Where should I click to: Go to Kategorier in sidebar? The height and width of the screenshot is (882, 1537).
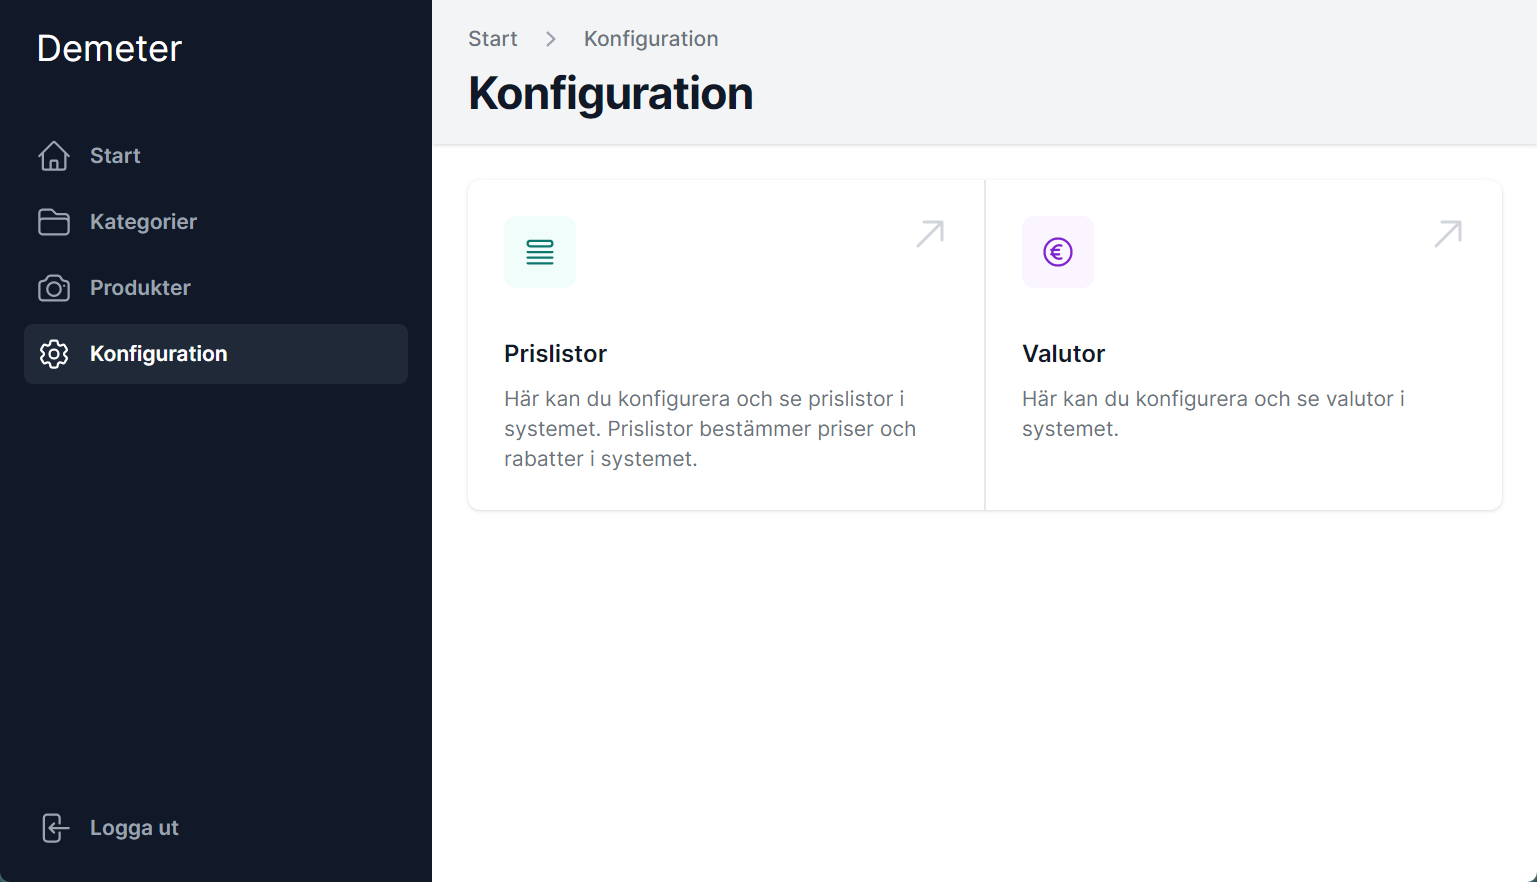[143, 222]
